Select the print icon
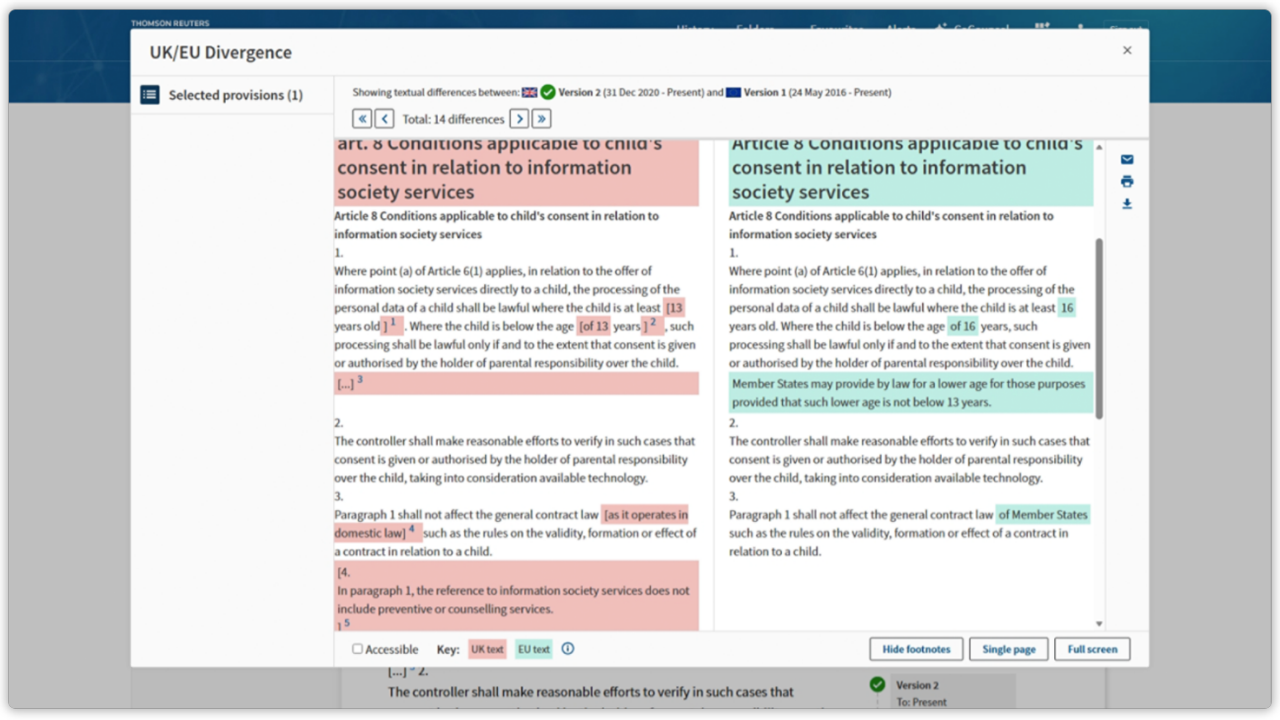 (1127, 181)
